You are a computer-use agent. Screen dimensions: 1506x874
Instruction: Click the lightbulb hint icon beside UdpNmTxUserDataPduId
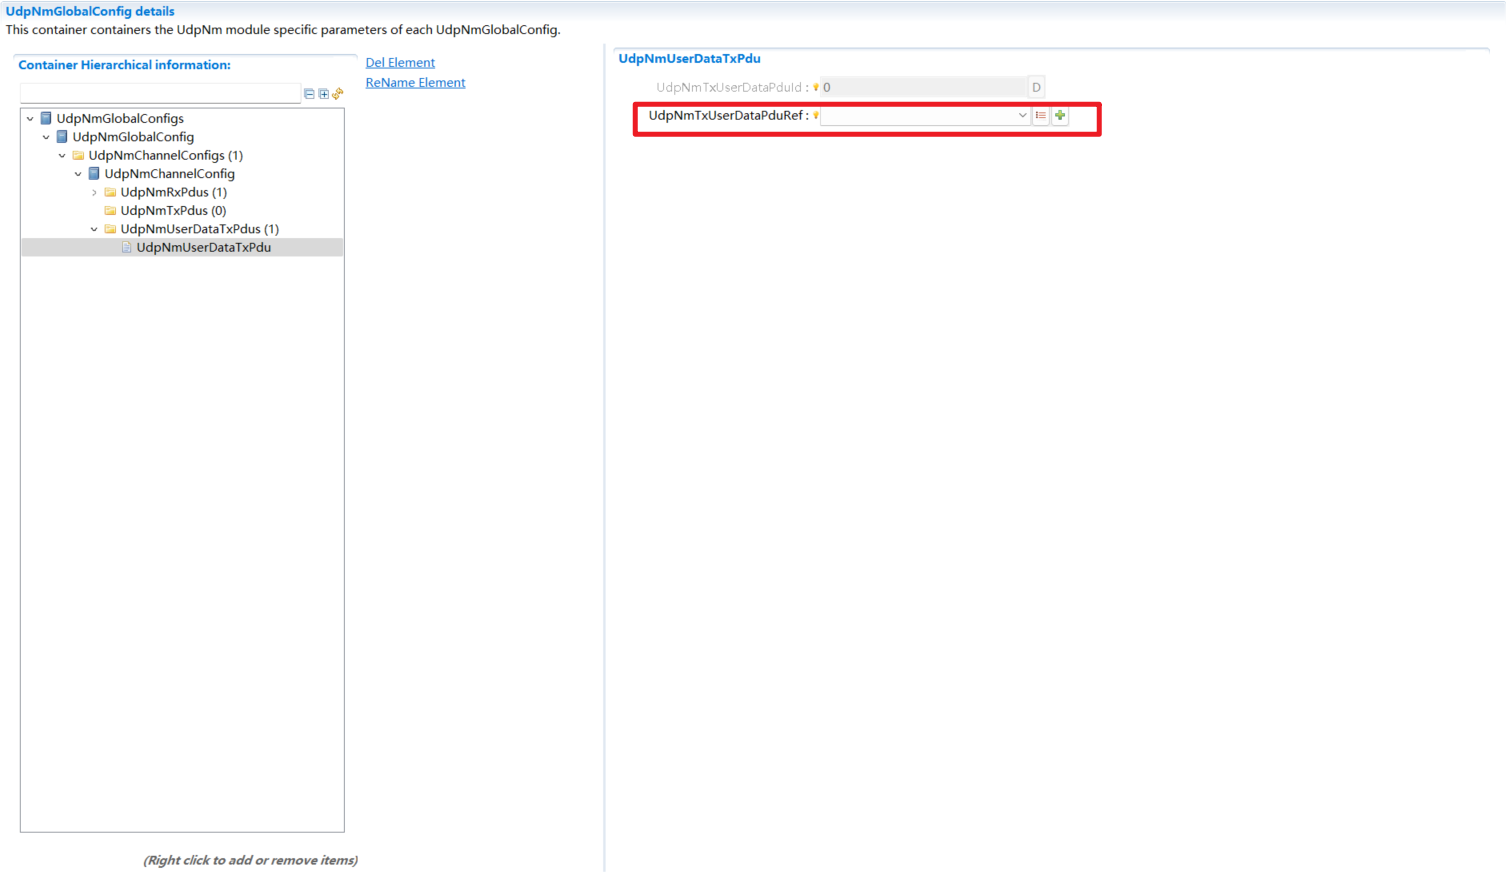pyautogui.click(x=816, y=88)
